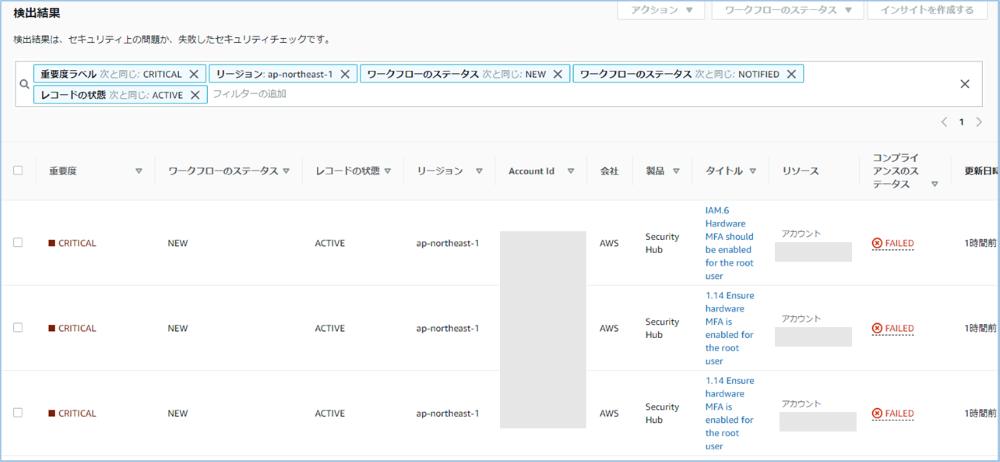Remove the workflow status NOTIFIED filter chip
Viewport: 1000px width, 462px height.
[791, 74]
